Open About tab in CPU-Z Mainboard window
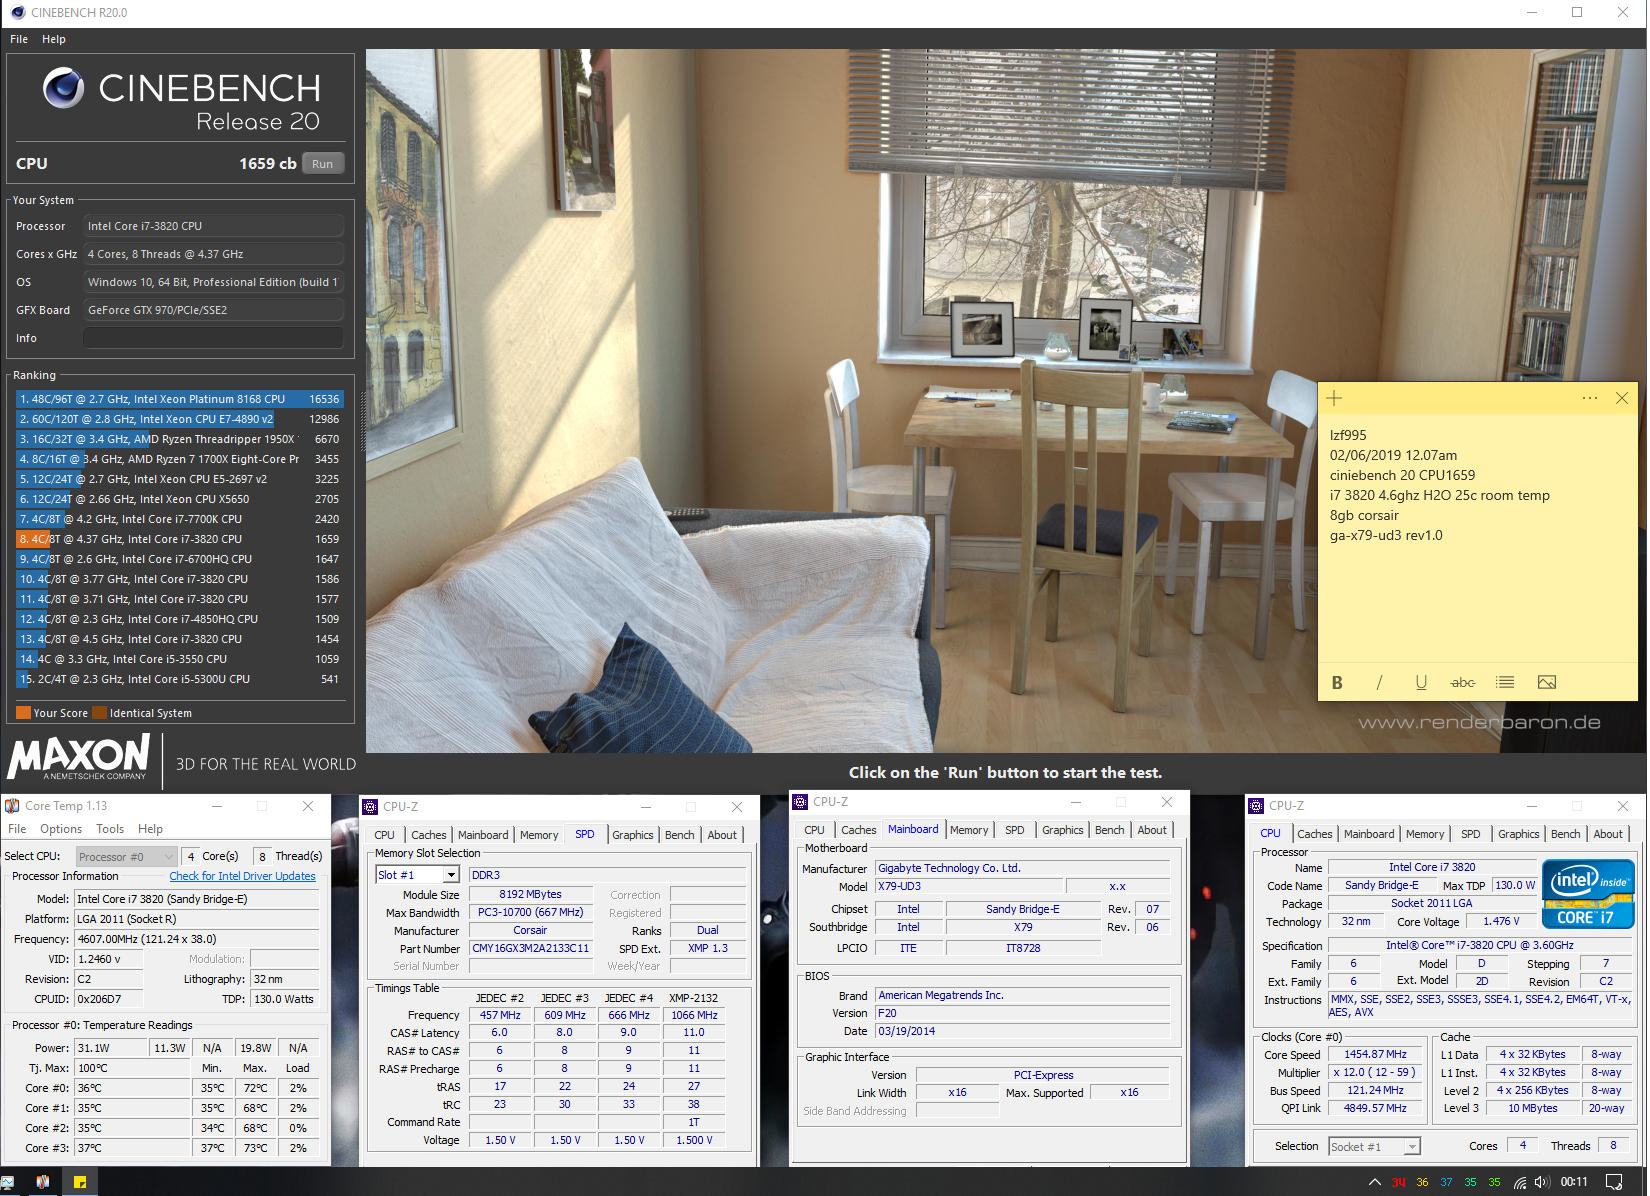1650x1196 pixels. tap(1152, 830)
